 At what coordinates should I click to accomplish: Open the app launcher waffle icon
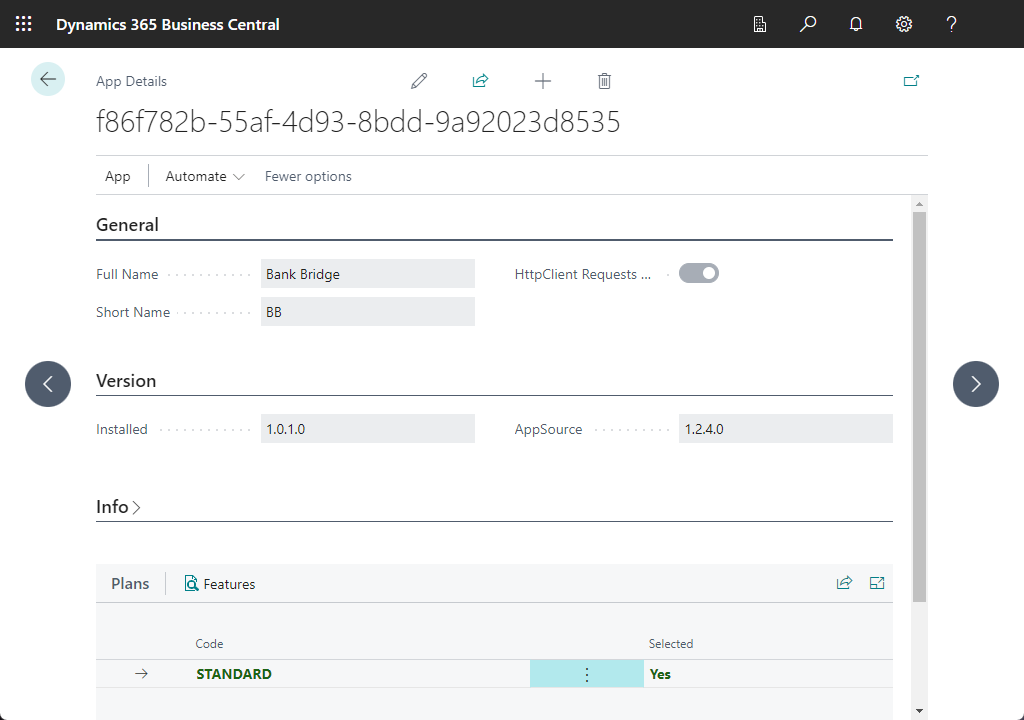click(x=24, y=24)
